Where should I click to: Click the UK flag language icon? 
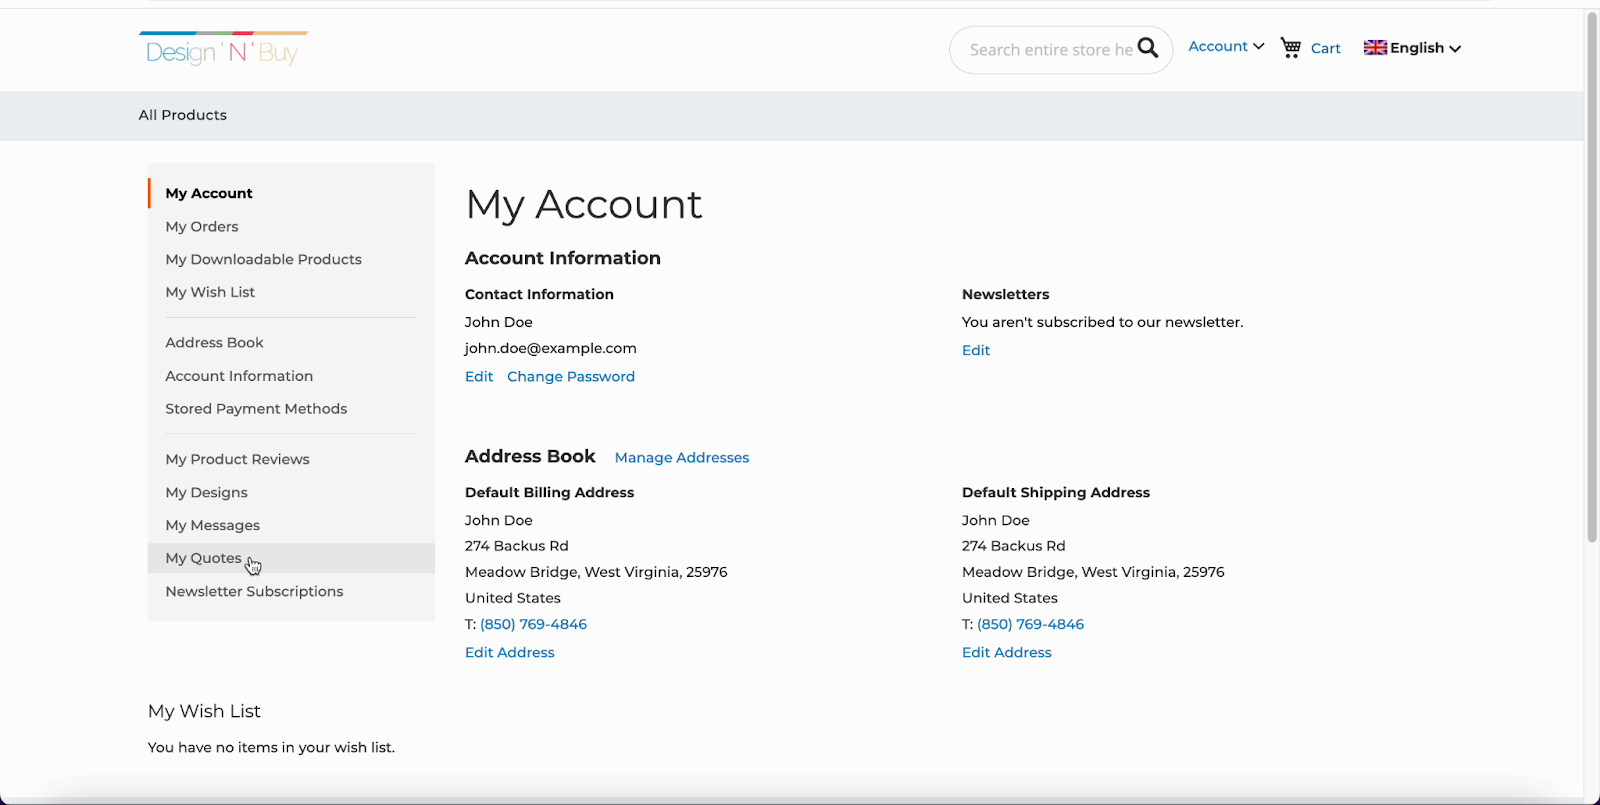click(1375, 48)
